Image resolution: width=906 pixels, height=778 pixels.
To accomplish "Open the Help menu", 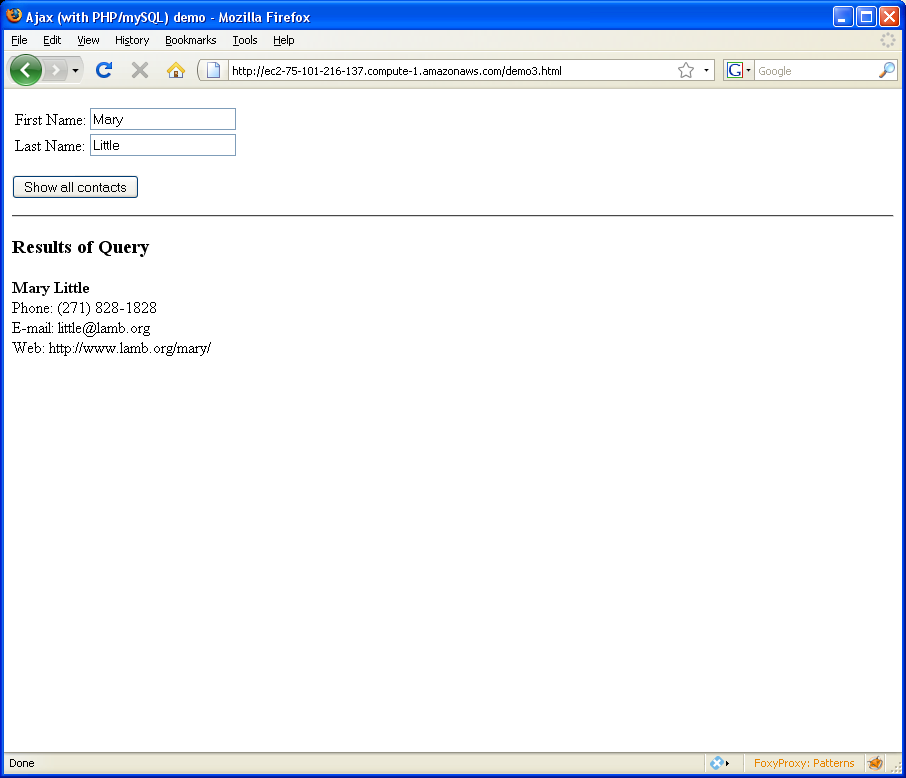I will pos(284,40).
